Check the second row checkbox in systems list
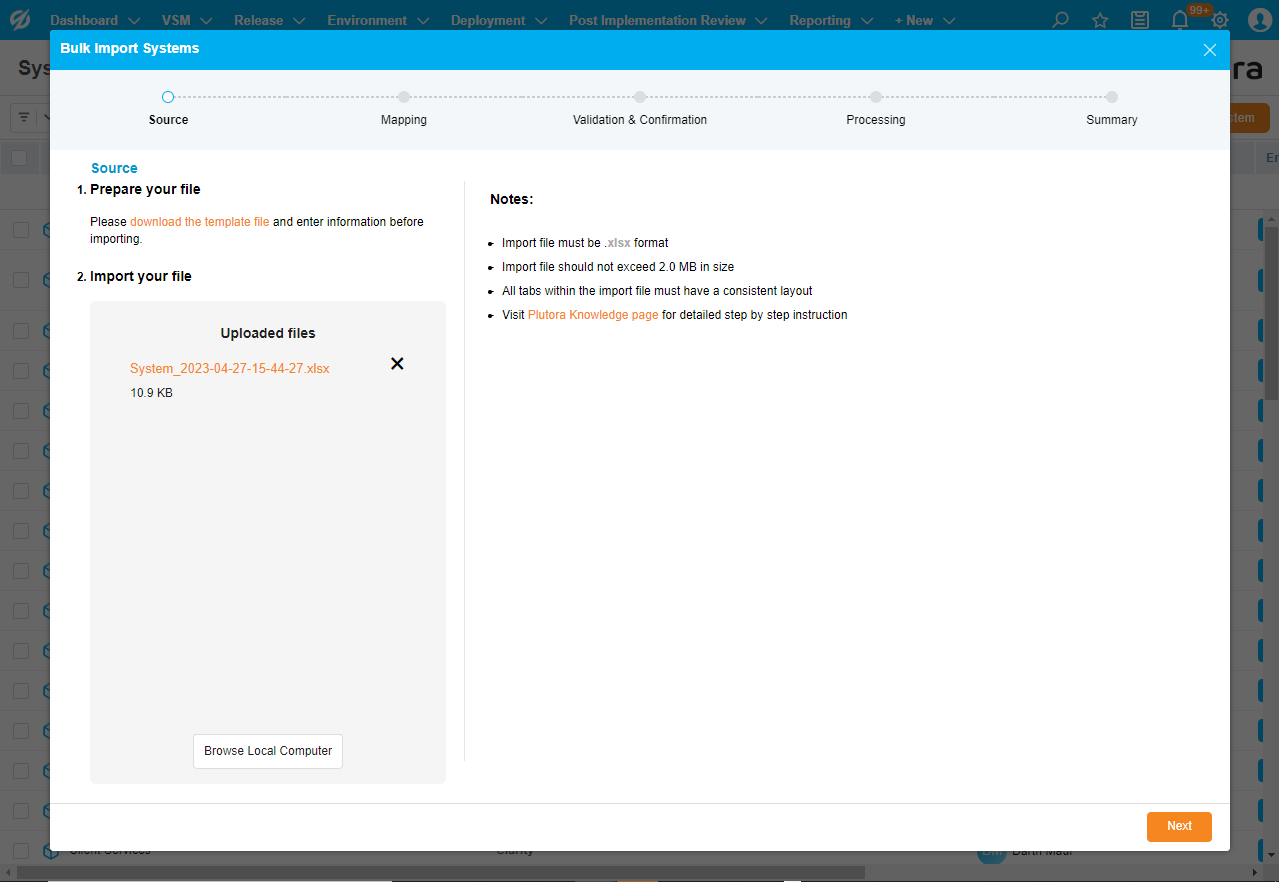Viewport: 1279px width, 882px height. [x=21, y=280]
